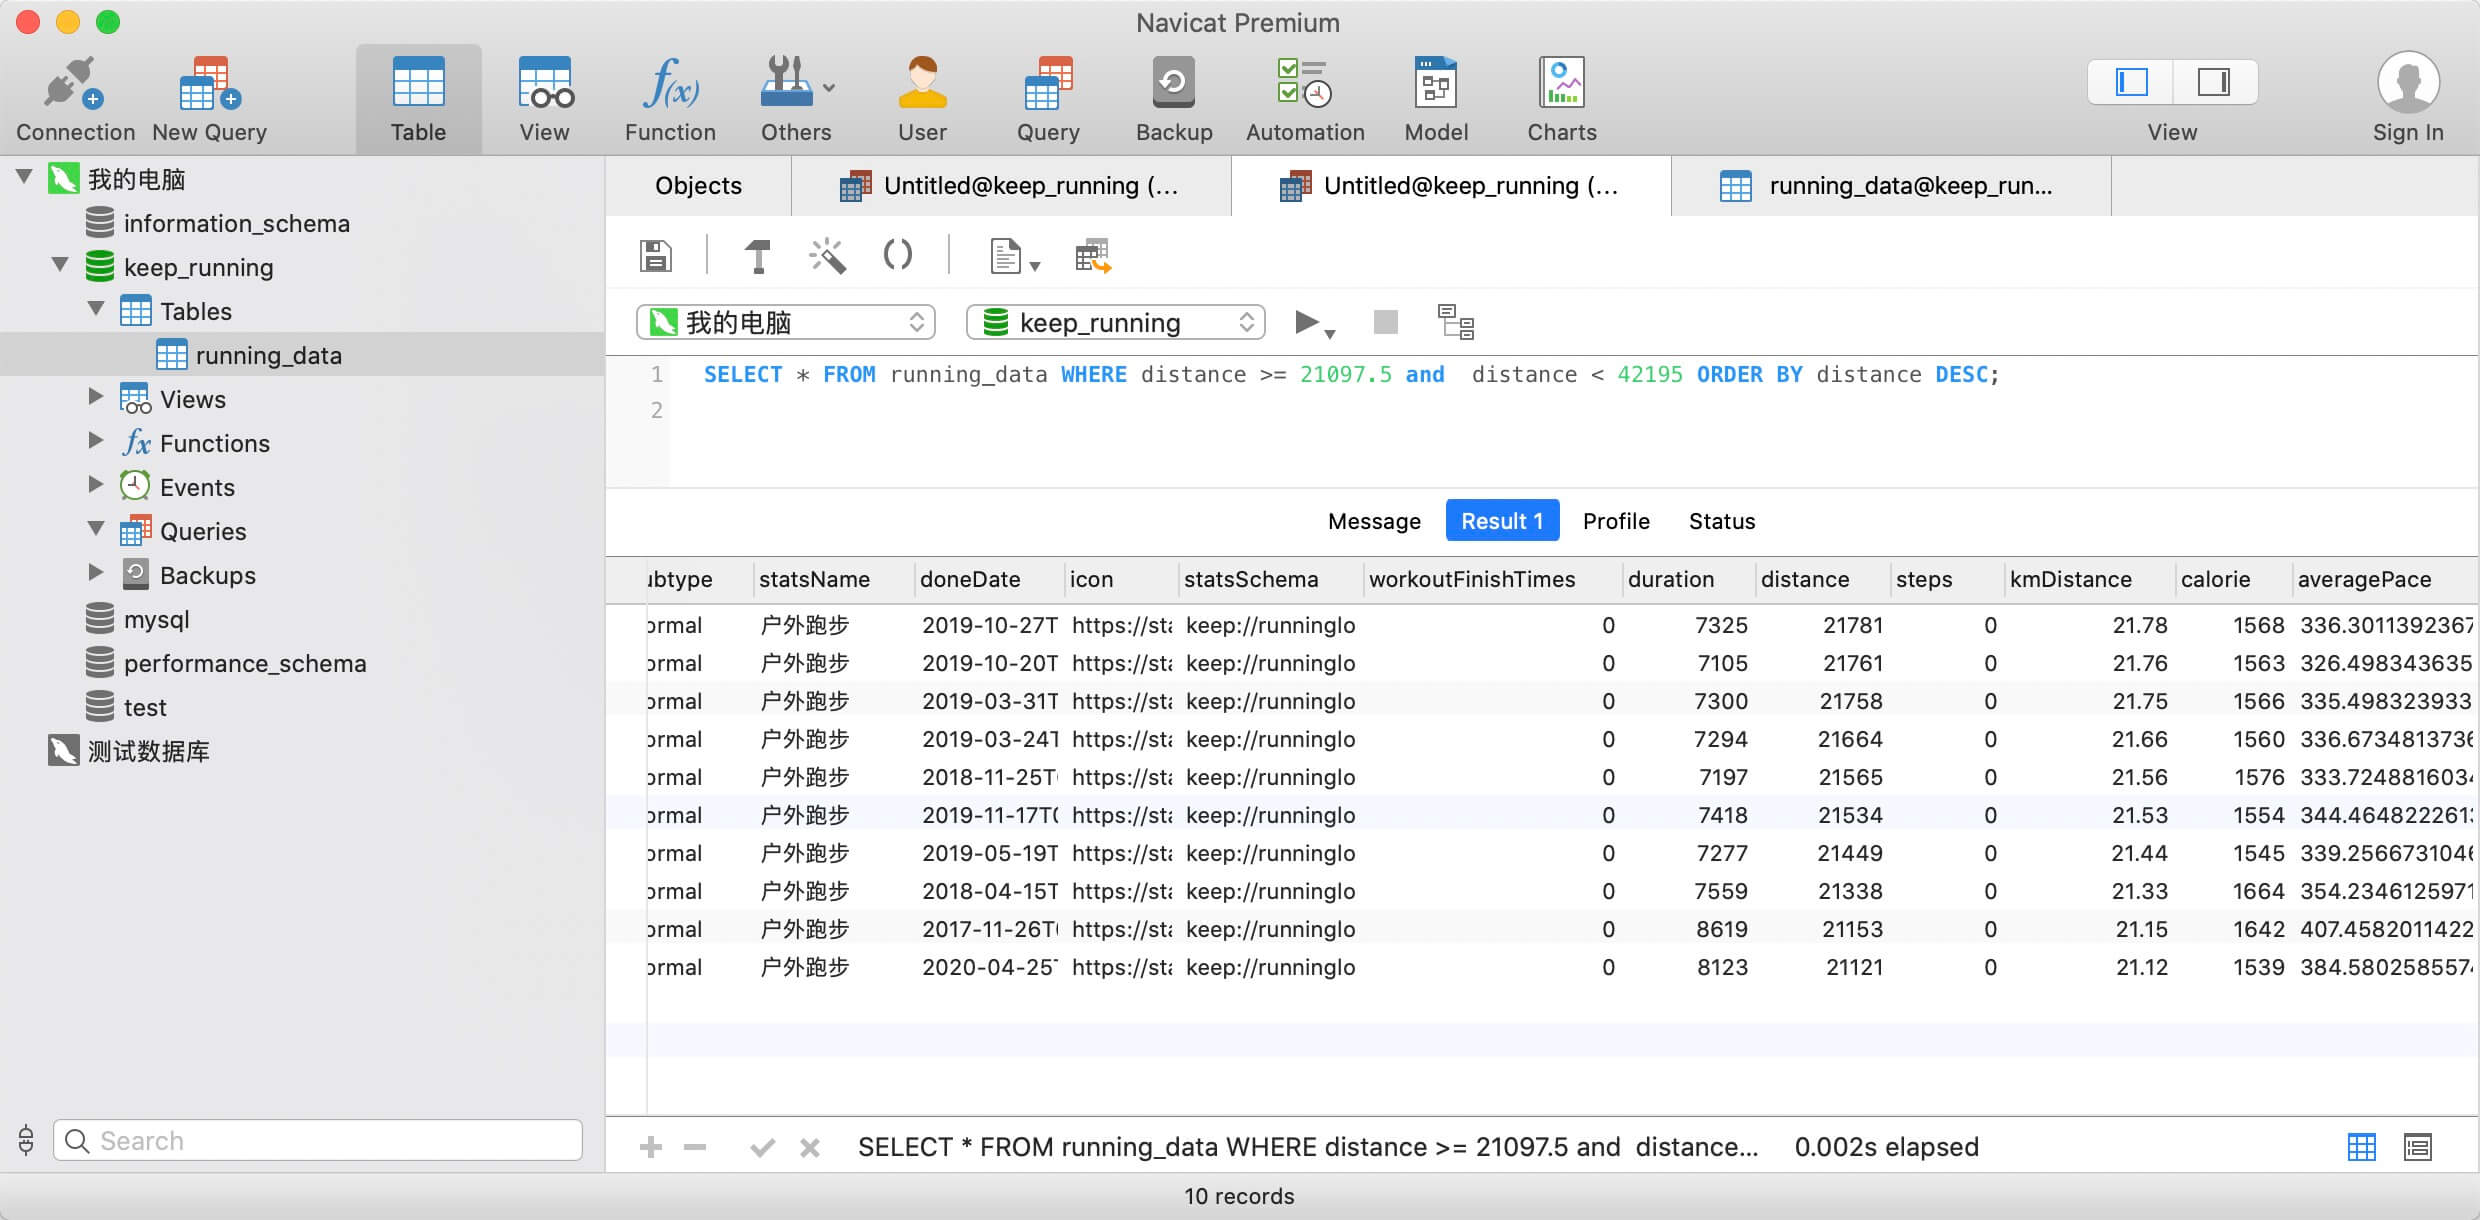This screenshot has height=1220, width=2480.
Task: Click the Sign In avatar
Action: 2408,83
